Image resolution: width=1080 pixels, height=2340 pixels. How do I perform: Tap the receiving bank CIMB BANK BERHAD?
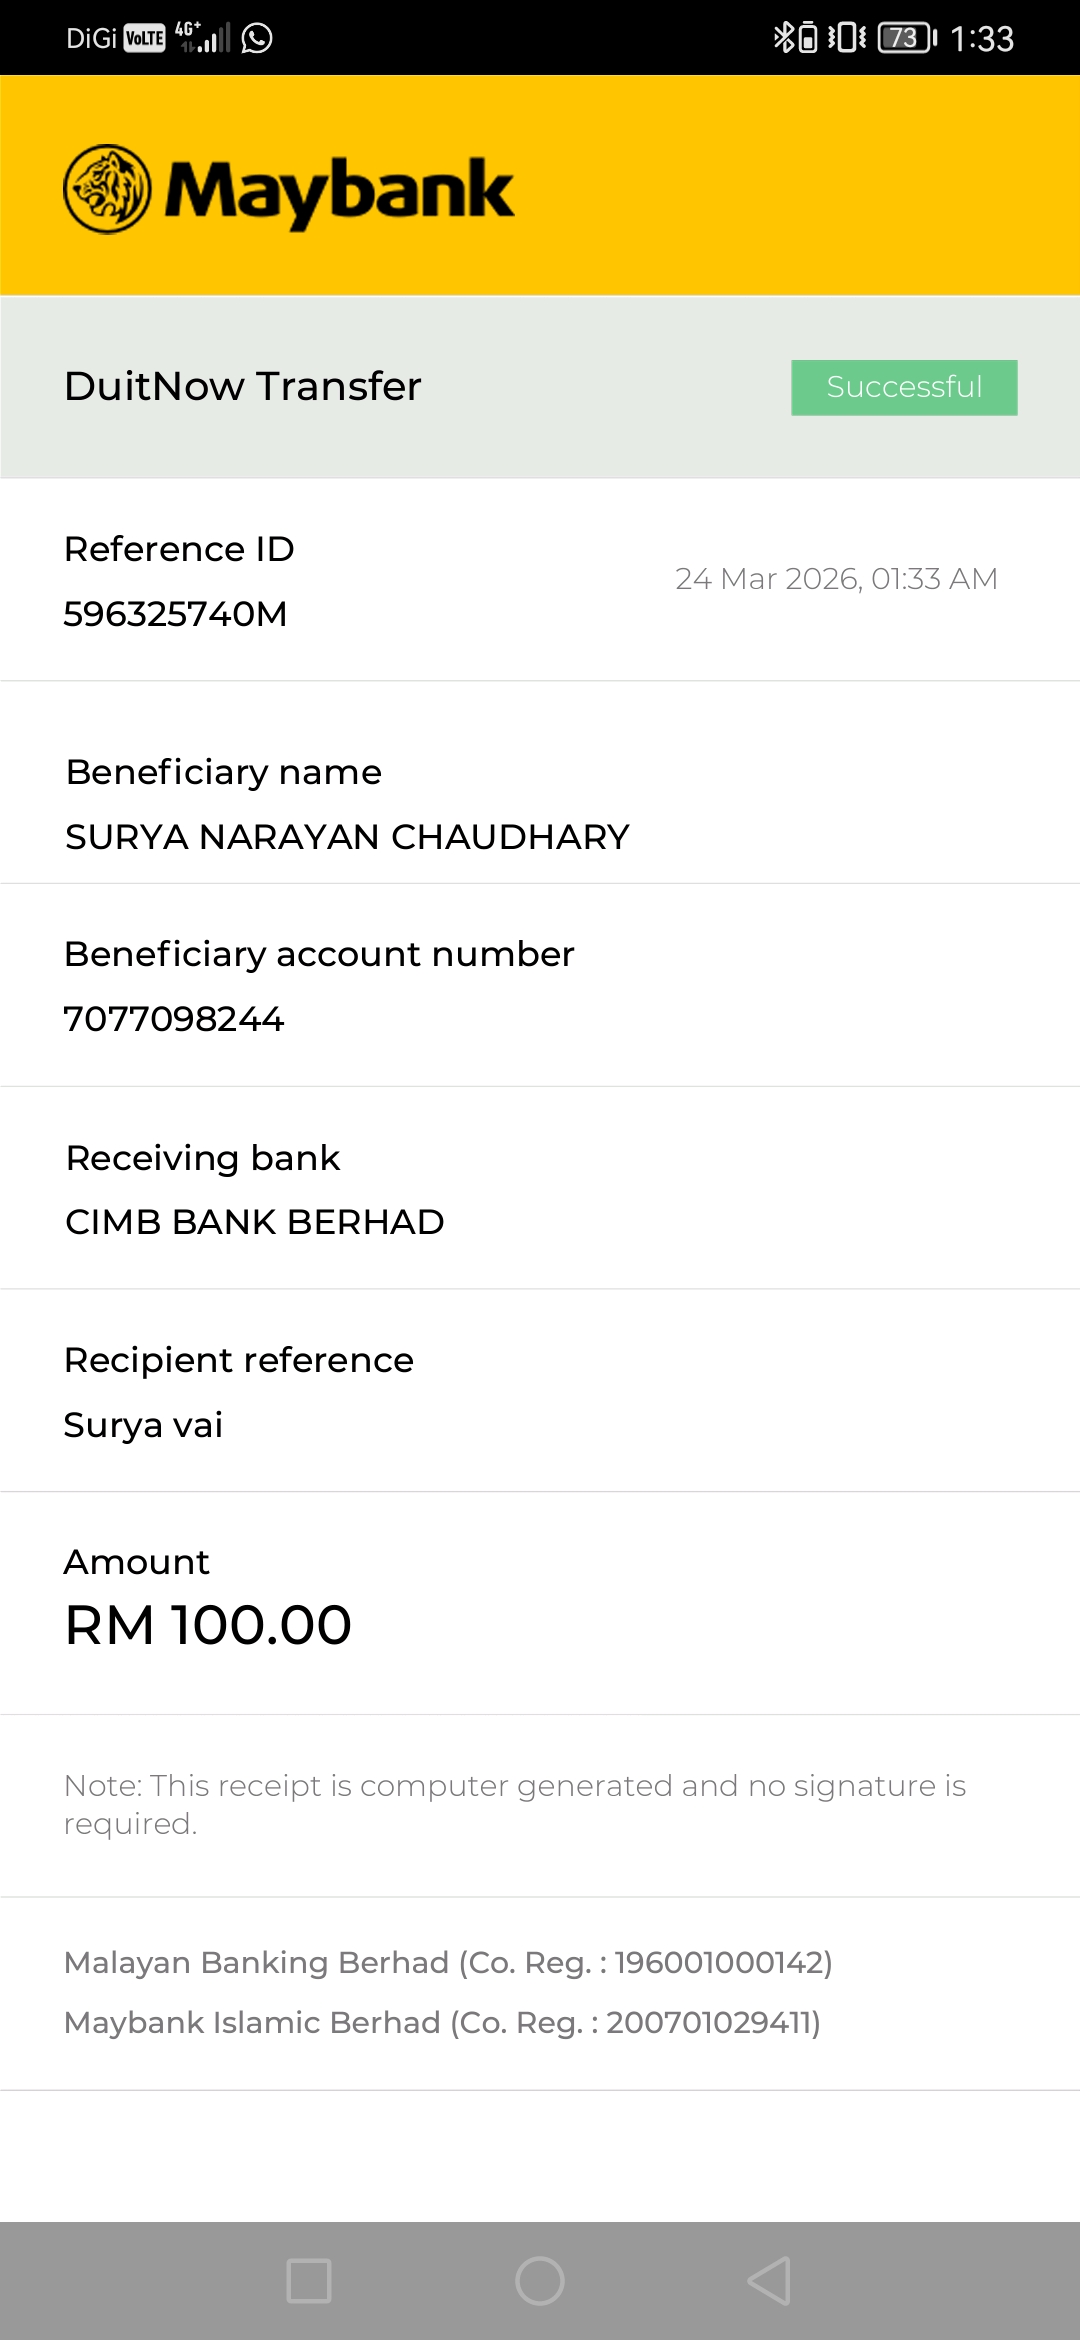point(255,1222)
